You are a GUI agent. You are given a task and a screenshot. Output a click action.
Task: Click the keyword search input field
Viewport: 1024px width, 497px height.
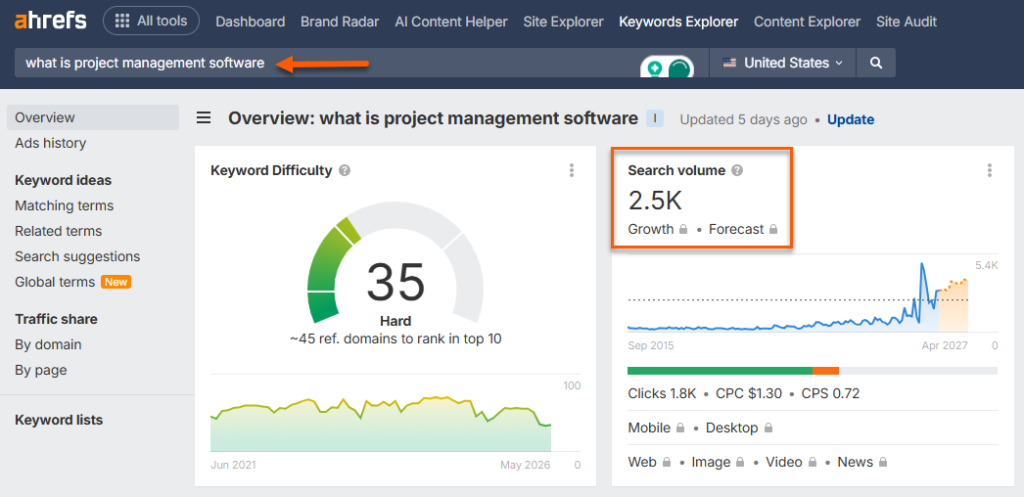(361, 63)
